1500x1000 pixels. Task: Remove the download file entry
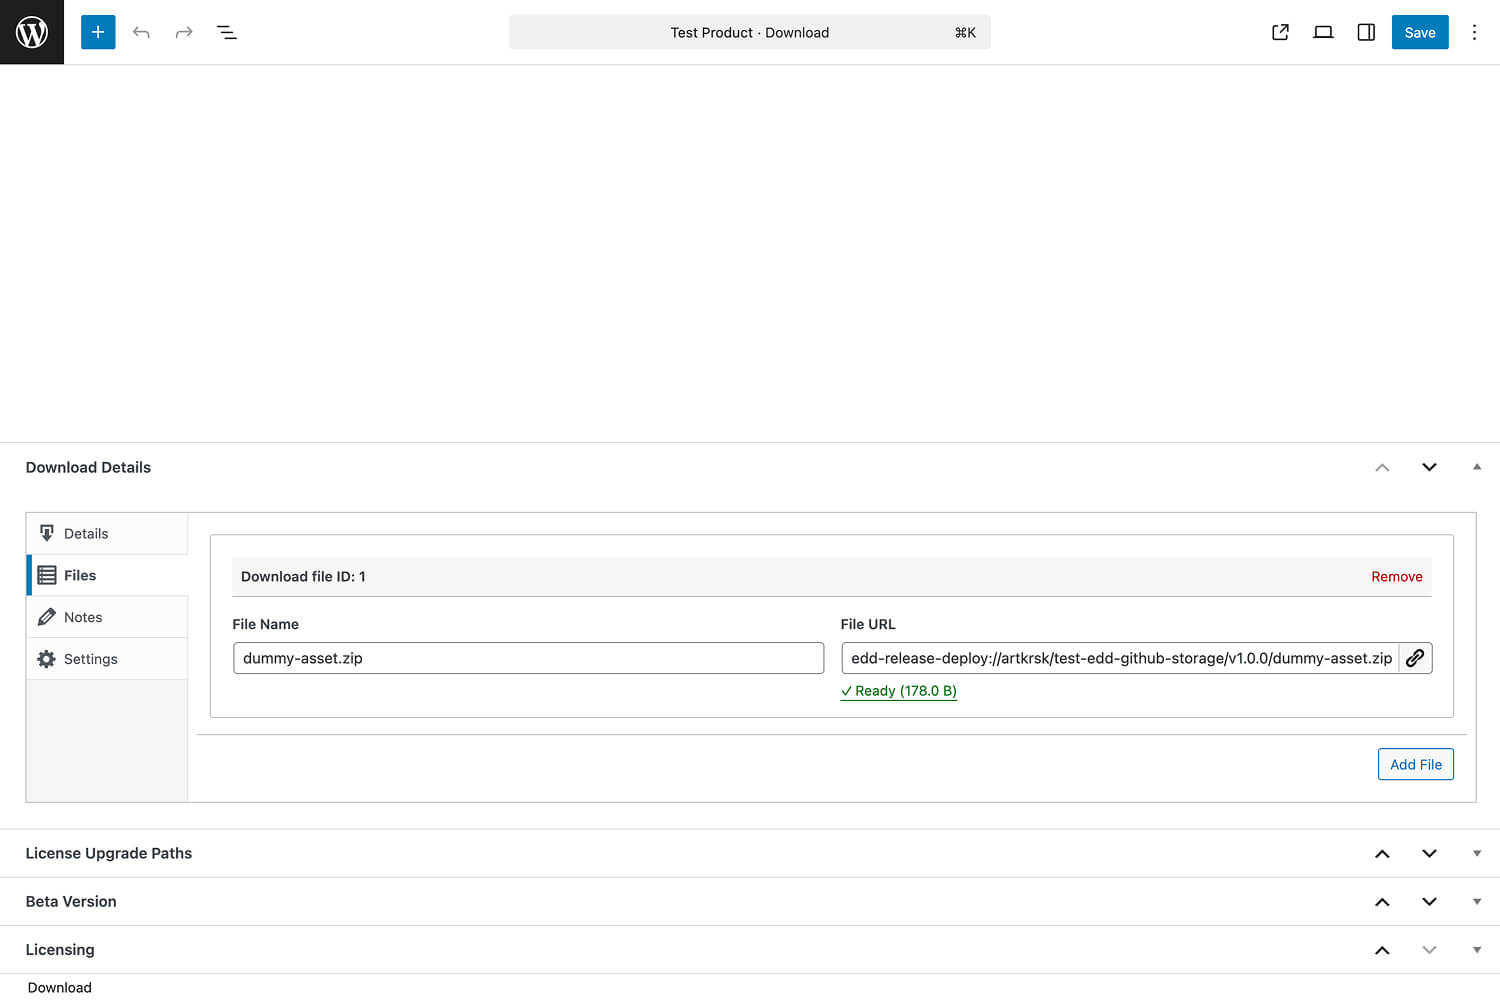[1397, 576]
